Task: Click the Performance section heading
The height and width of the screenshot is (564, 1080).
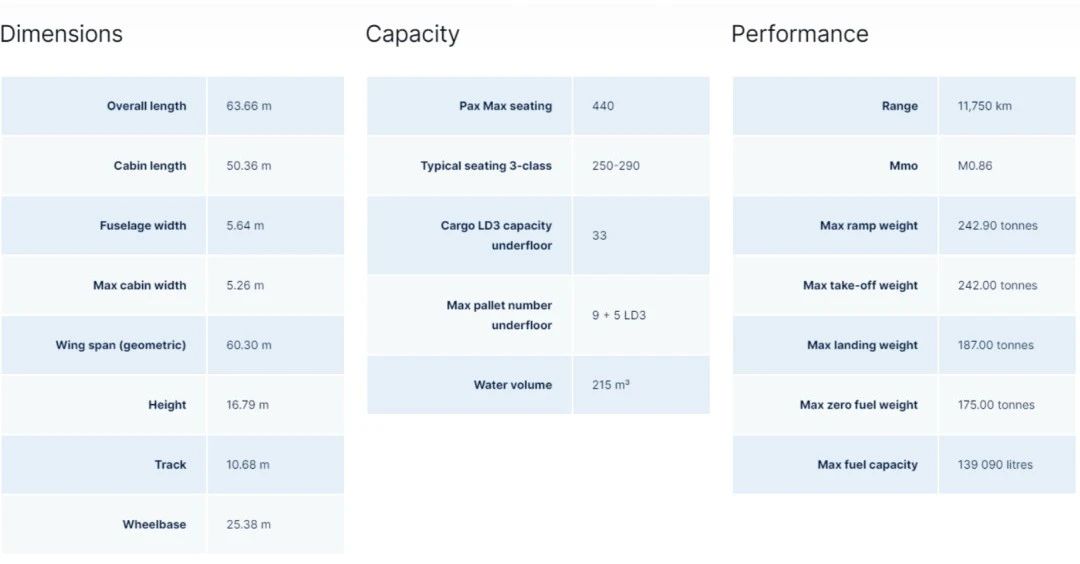Action: 799,34
